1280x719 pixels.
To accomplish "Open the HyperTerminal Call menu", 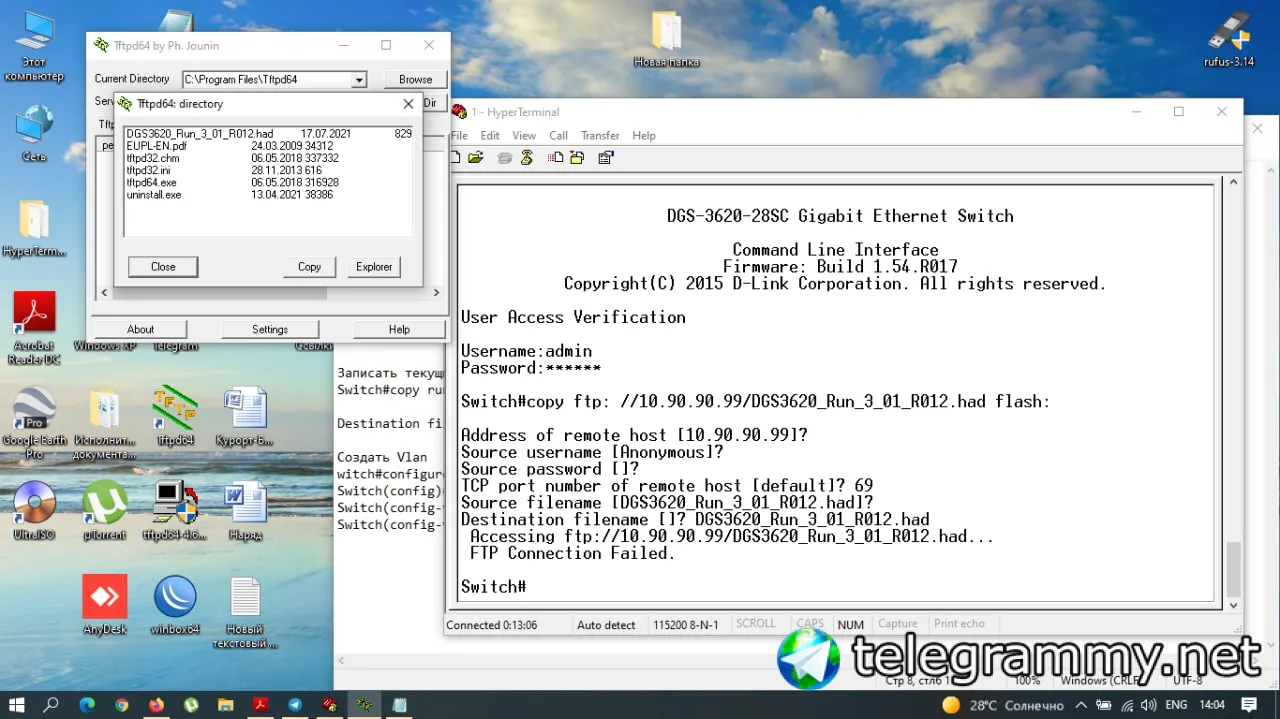I will point(558,136).
